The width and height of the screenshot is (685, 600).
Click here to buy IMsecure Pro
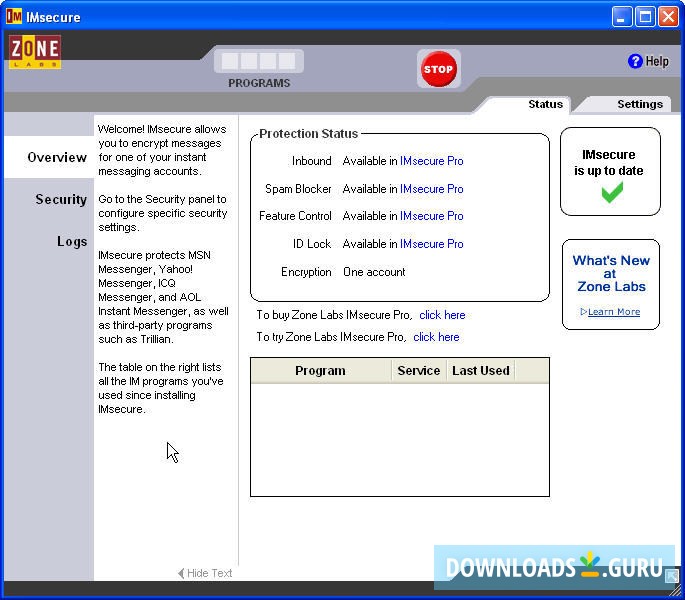[x=442, y=315]
